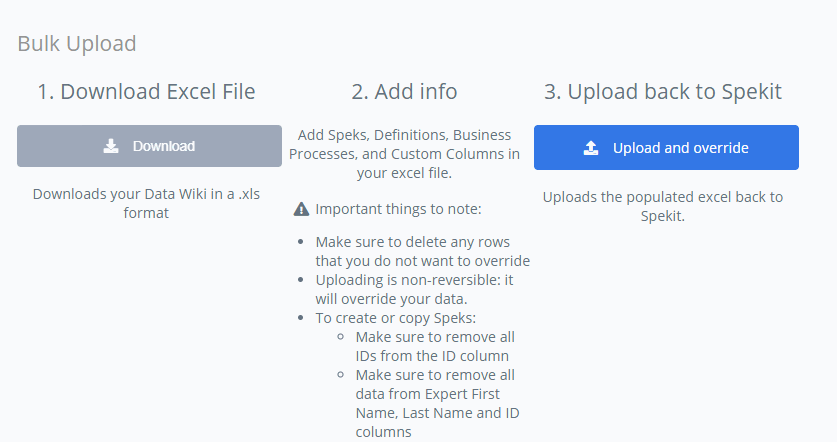Select the '3. Upload back to Spekit' heading
This screenshot has width=837, height=442.
coord(662,92)
